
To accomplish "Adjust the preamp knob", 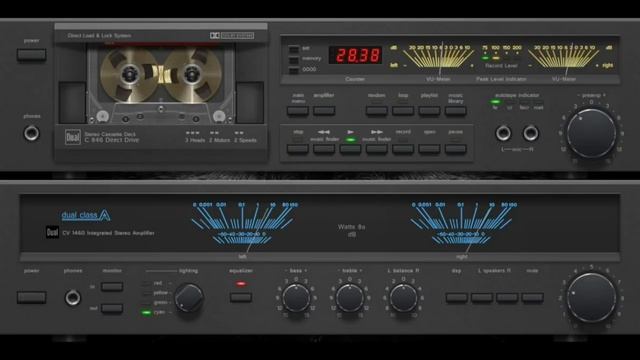I will [x=591, y=133].
